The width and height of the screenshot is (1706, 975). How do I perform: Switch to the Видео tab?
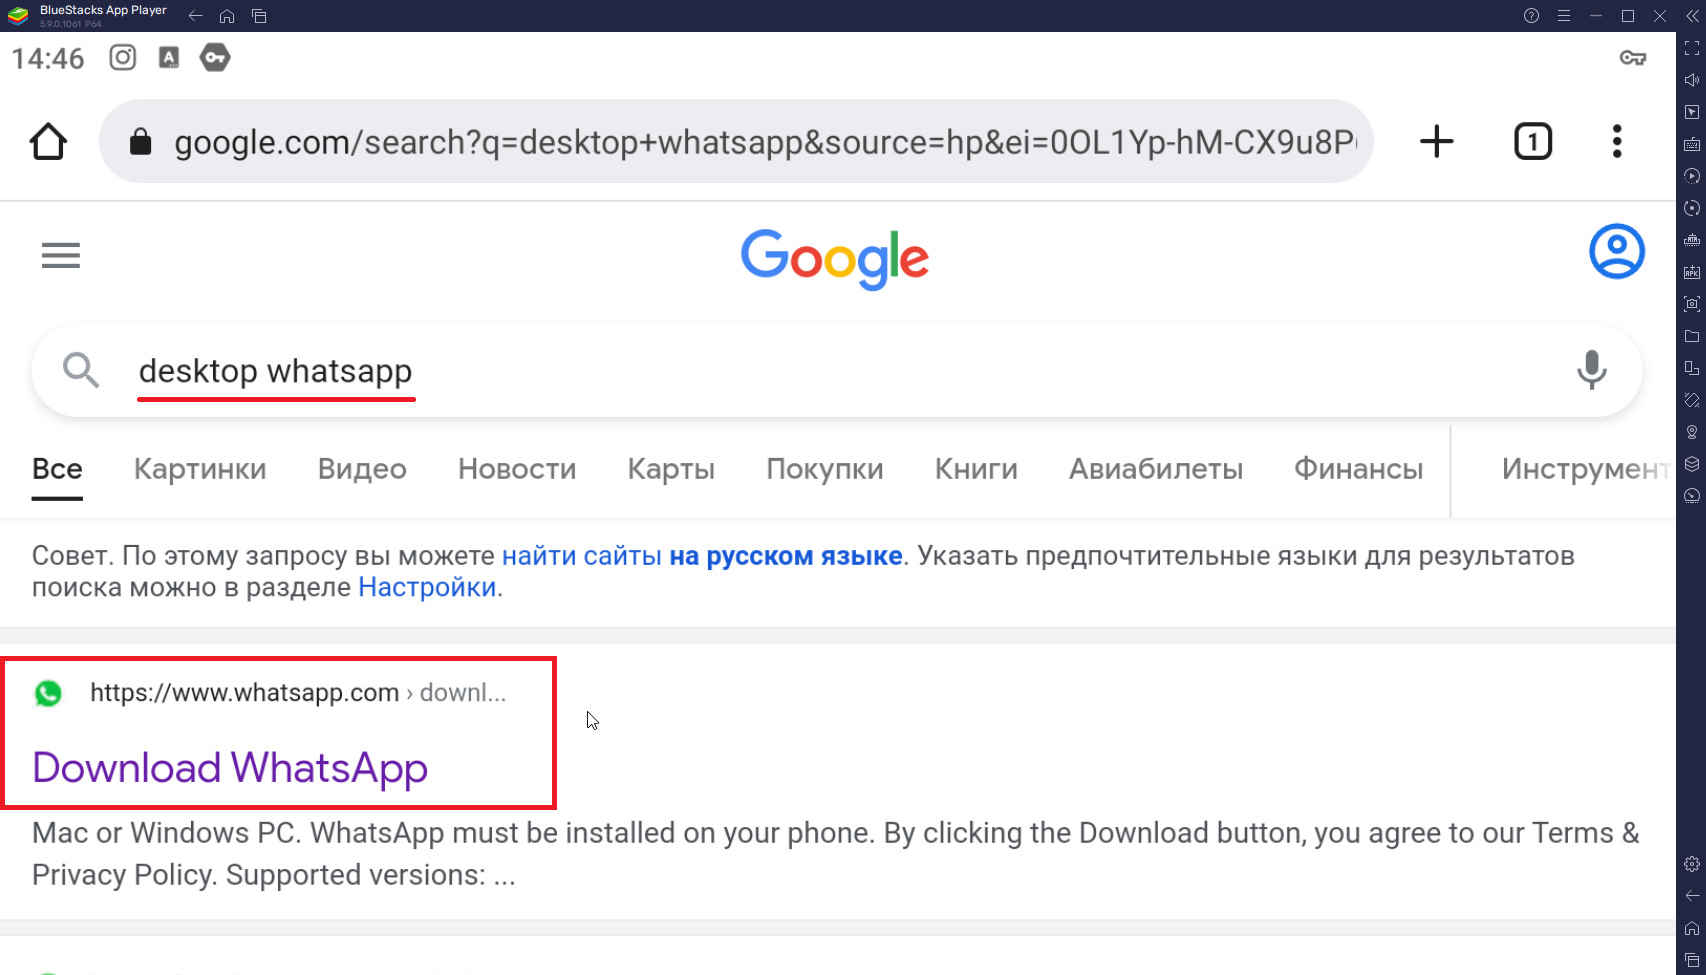[x=362, y=469]
